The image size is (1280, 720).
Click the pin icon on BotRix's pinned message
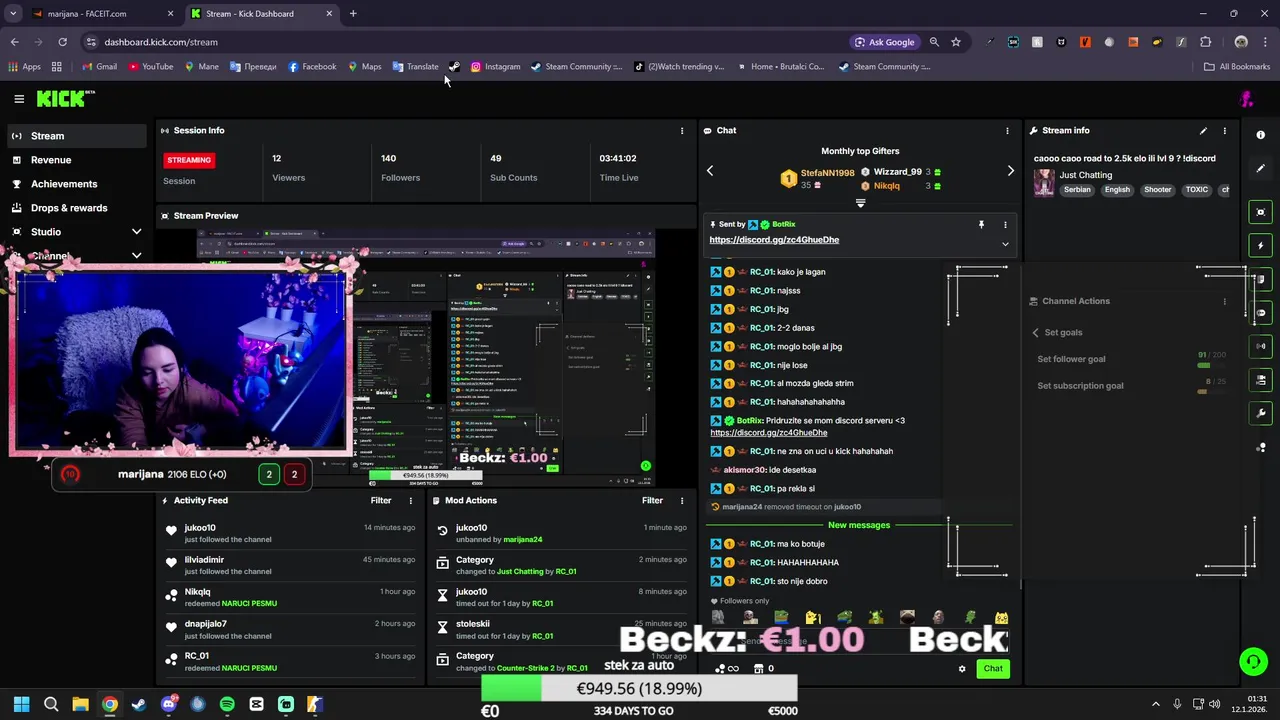click(981, 225)
